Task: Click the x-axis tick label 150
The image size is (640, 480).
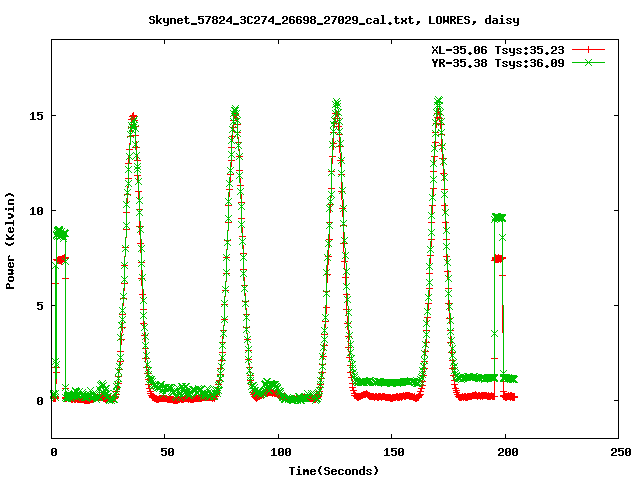Action: point(393,452)
